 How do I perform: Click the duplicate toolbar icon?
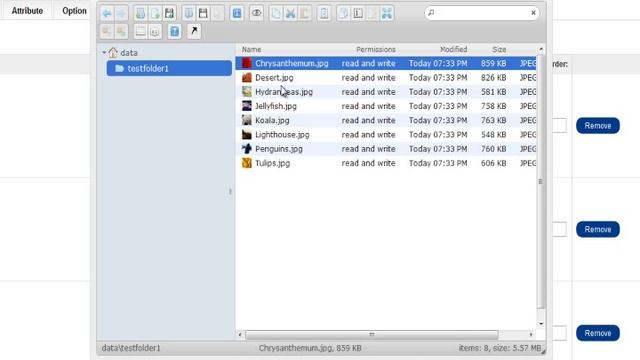343,13
